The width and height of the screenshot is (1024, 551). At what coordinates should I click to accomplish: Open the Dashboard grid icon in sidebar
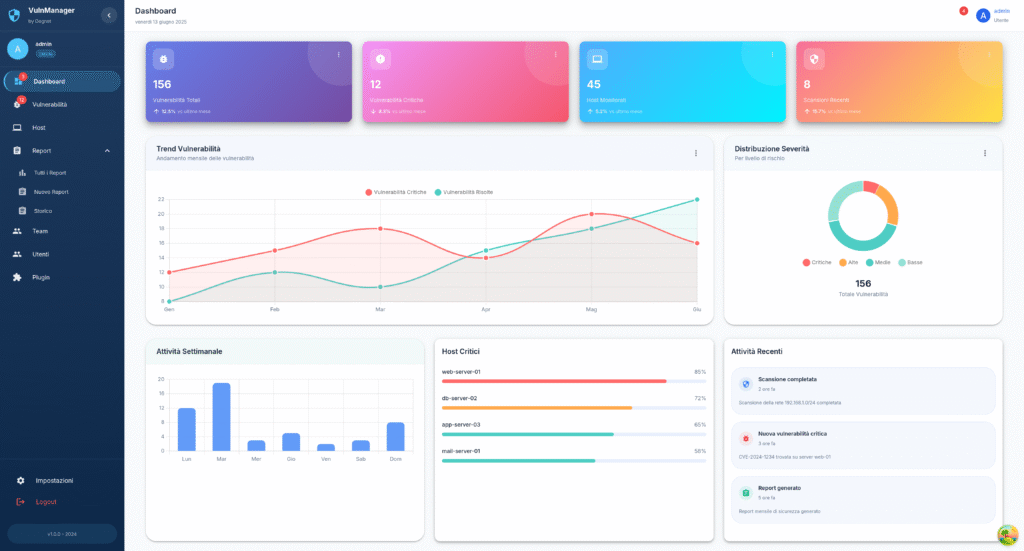tap(18, 81)
